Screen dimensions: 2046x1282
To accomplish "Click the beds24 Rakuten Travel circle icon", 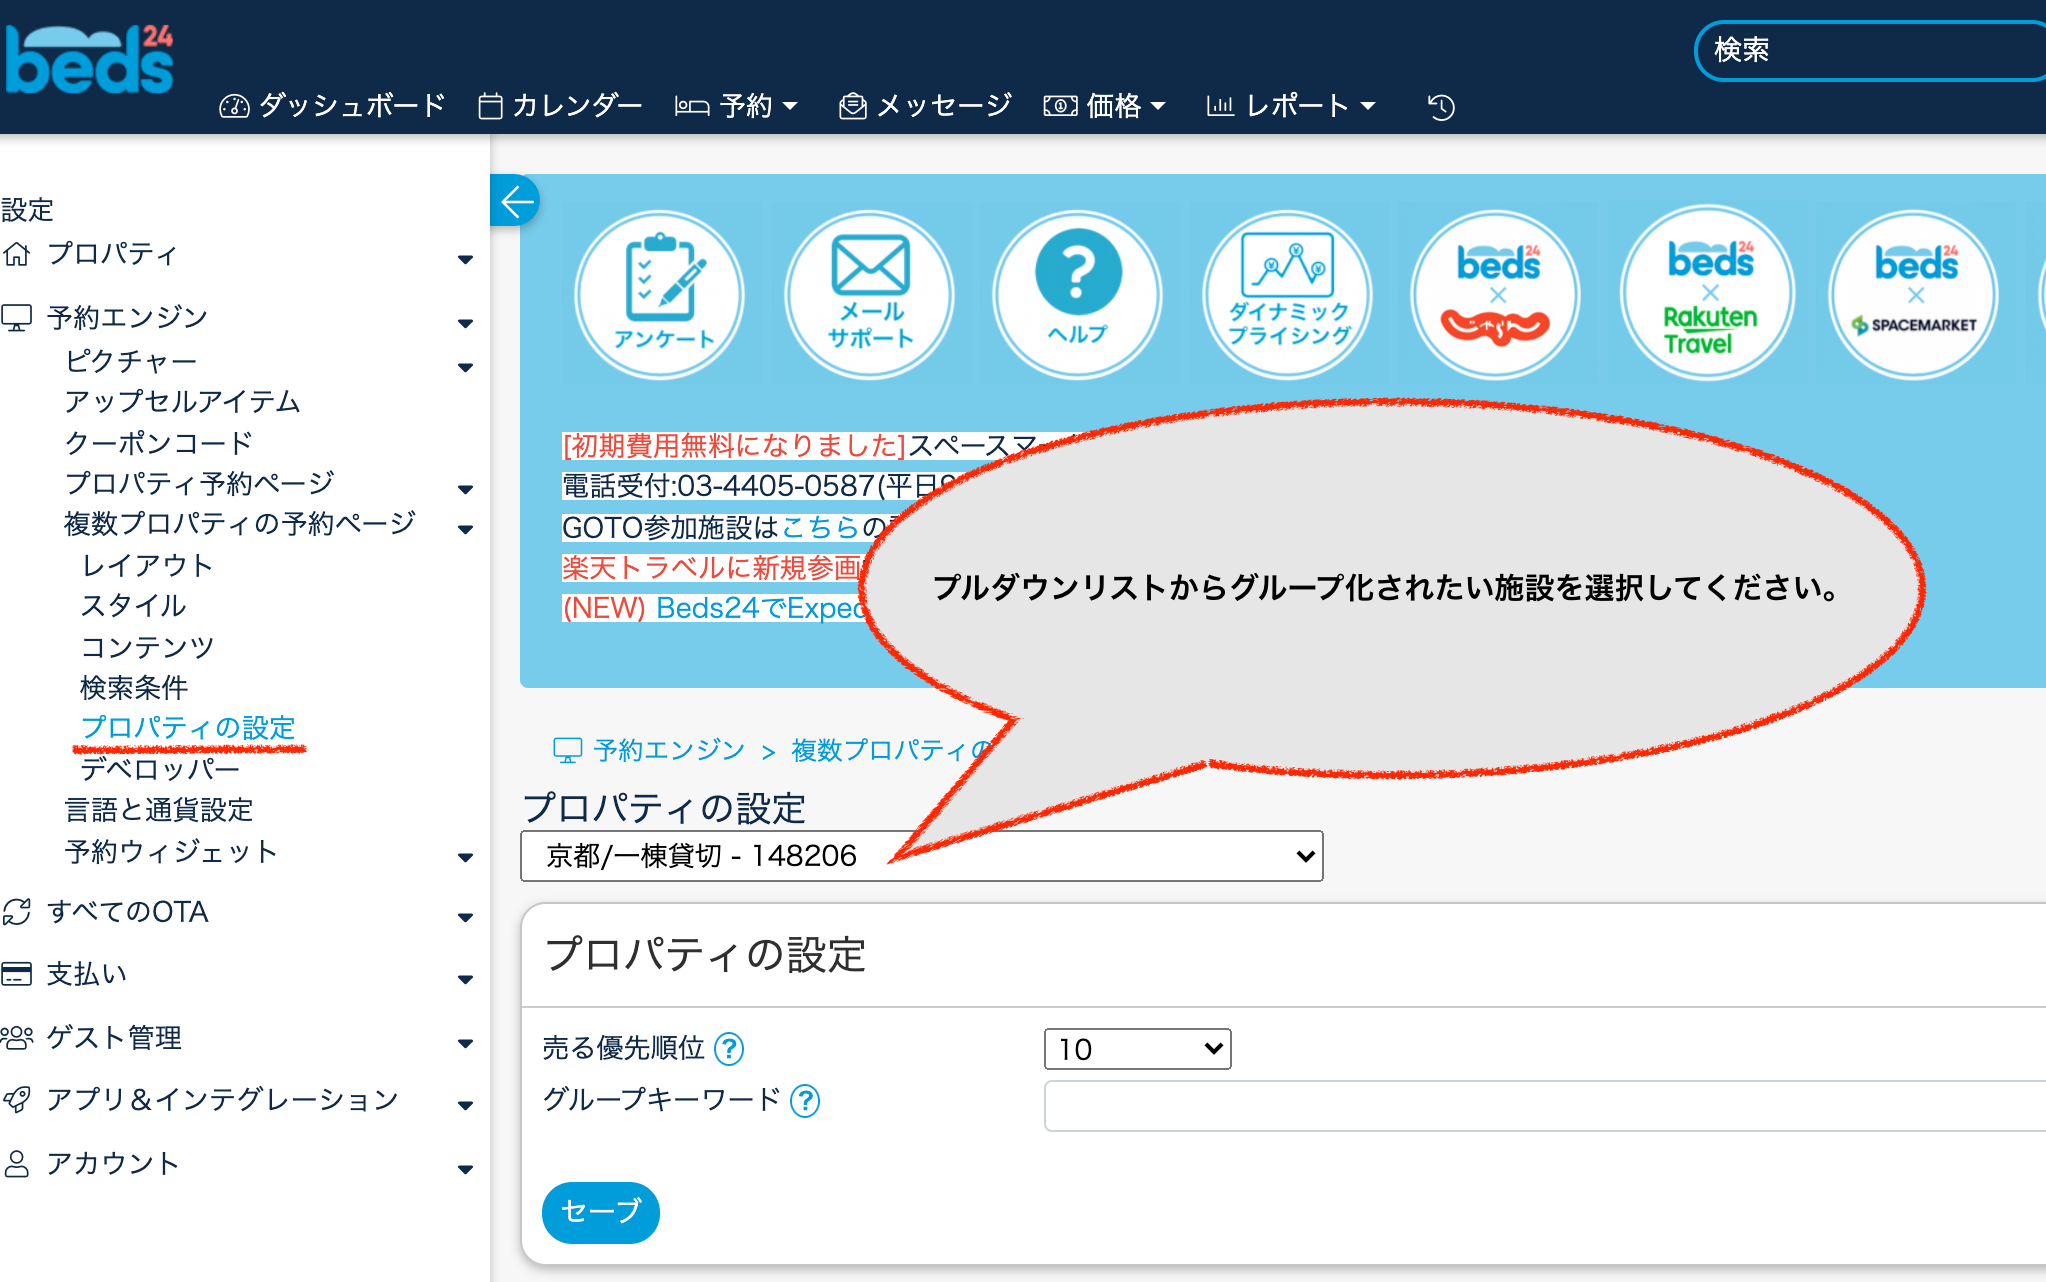I will pos(1707,294).
